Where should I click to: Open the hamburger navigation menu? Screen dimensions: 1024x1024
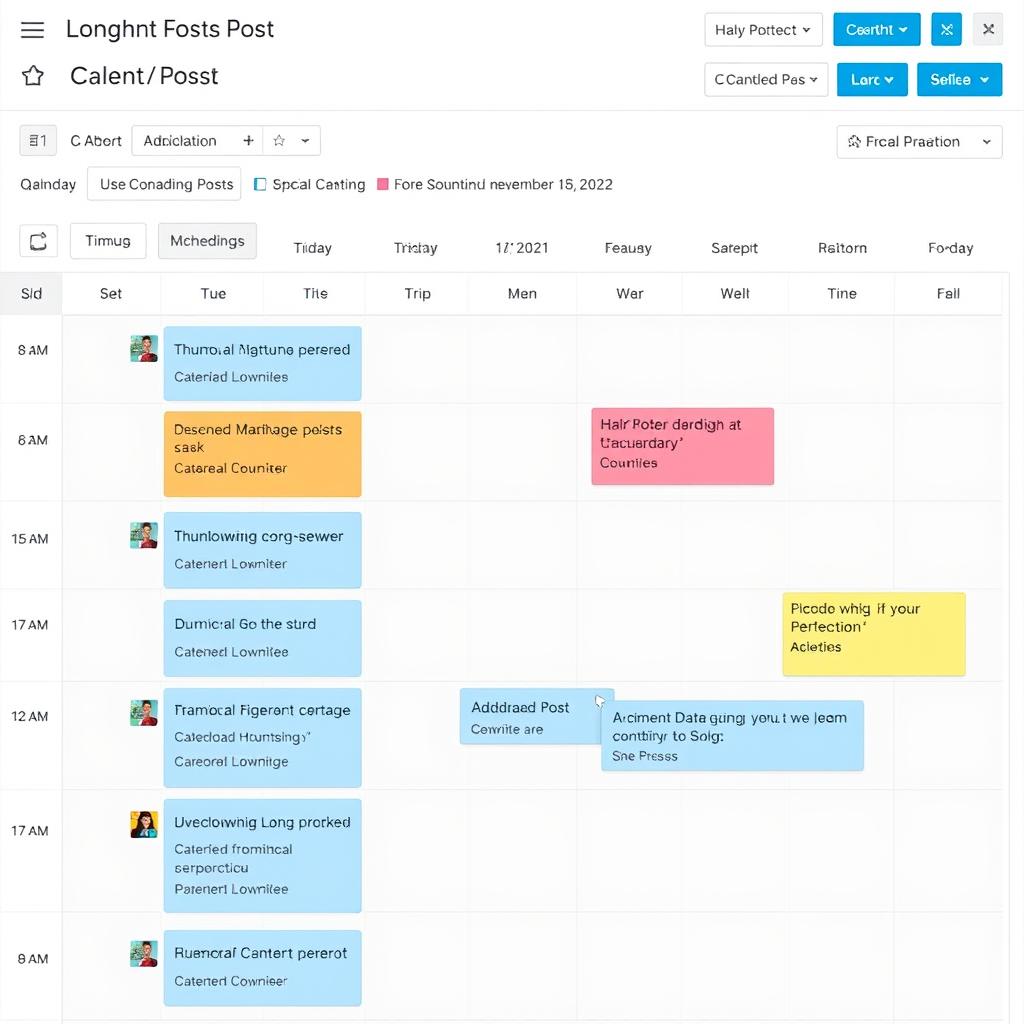click(x=31, y=29)
